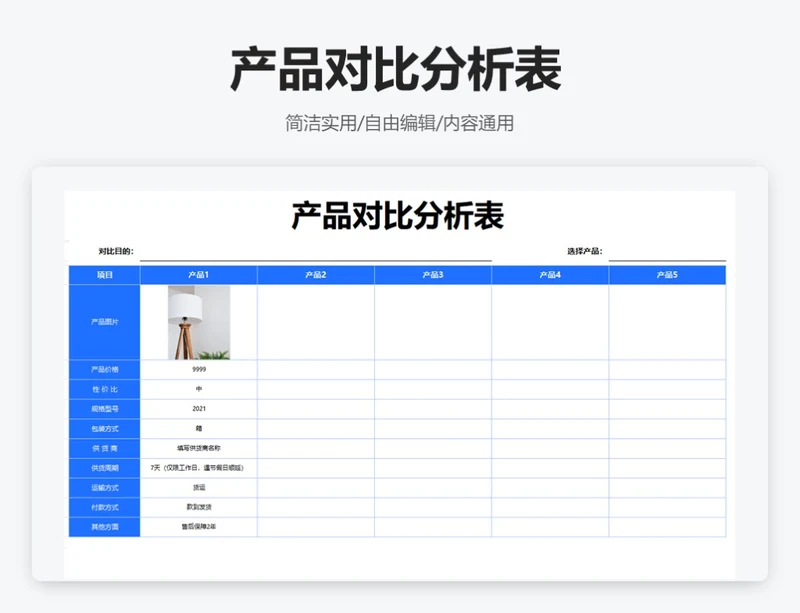Select the 包装方式 row label
Image resolution: width=800 pixels, height=613 pixels.
point(105,429)
